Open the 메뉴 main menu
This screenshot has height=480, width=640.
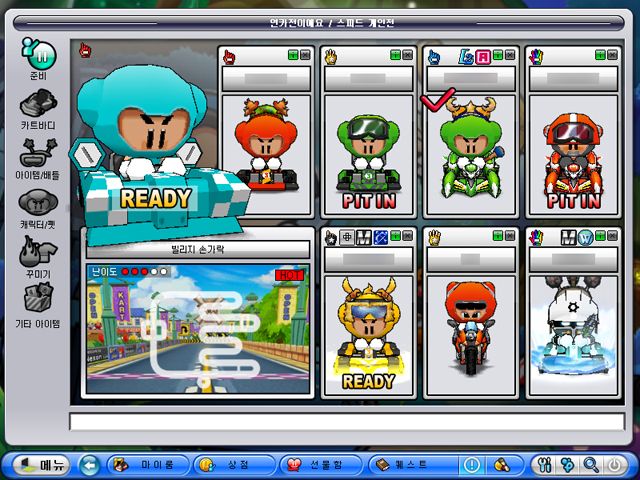click(41, 464)
